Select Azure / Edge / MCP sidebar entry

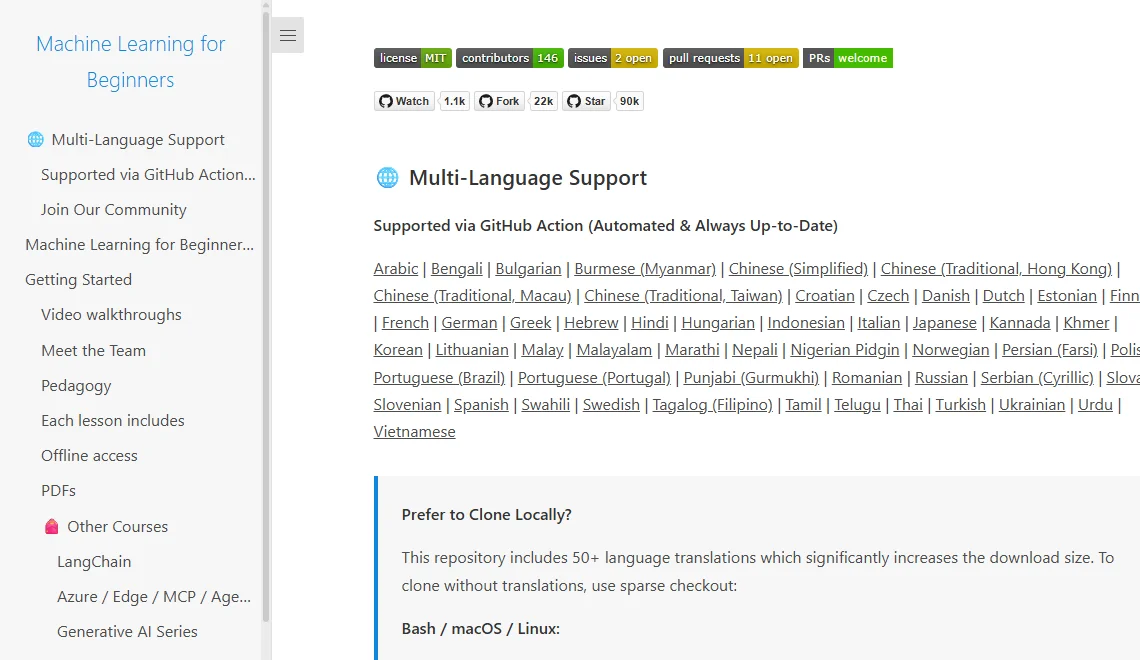click(154, 597)
